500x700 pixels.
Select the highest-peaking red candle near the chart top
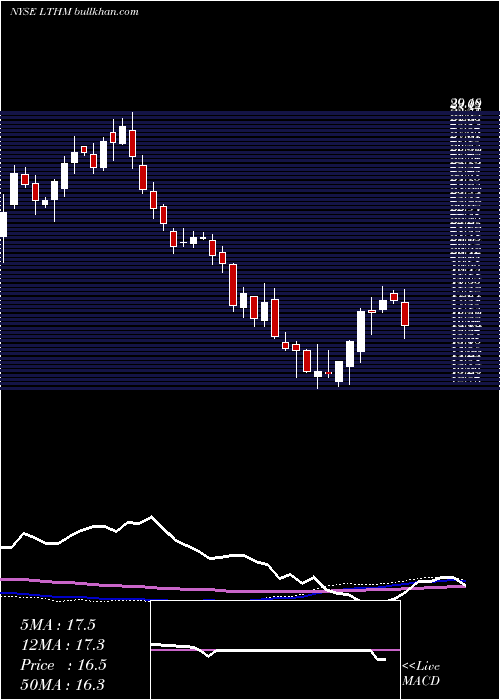(133, 143)
